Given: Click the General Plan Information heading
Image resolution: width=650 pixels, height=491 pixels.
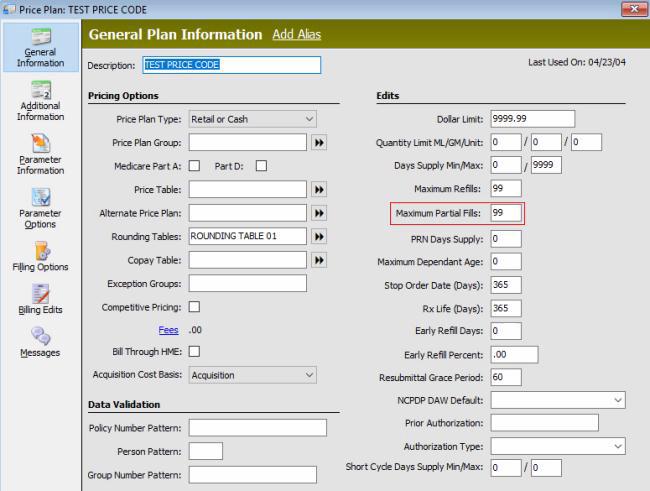Looking at the screenshot, I should [175, 34].
